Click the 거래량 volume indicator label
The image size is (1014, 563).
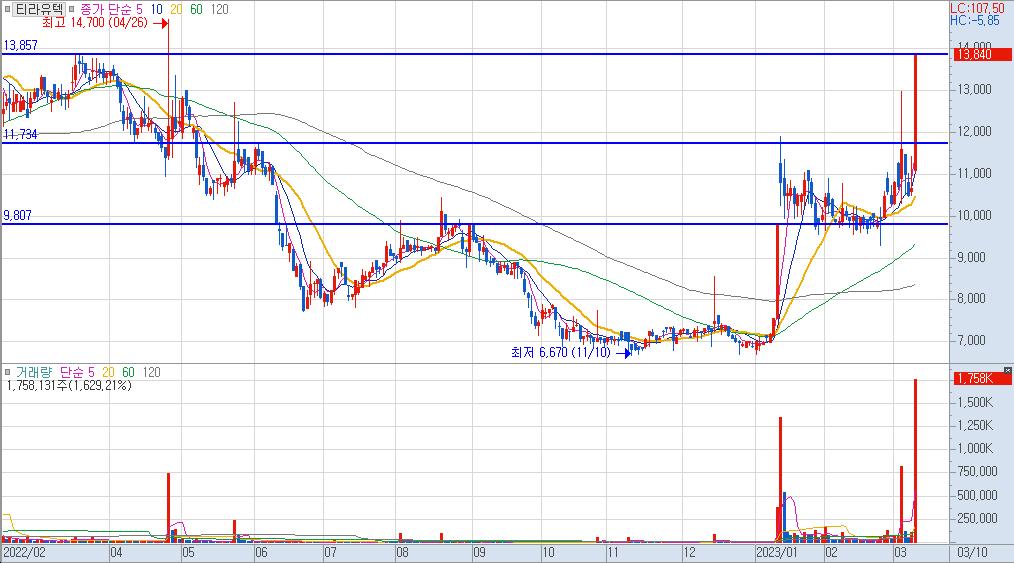click(34, 372)
